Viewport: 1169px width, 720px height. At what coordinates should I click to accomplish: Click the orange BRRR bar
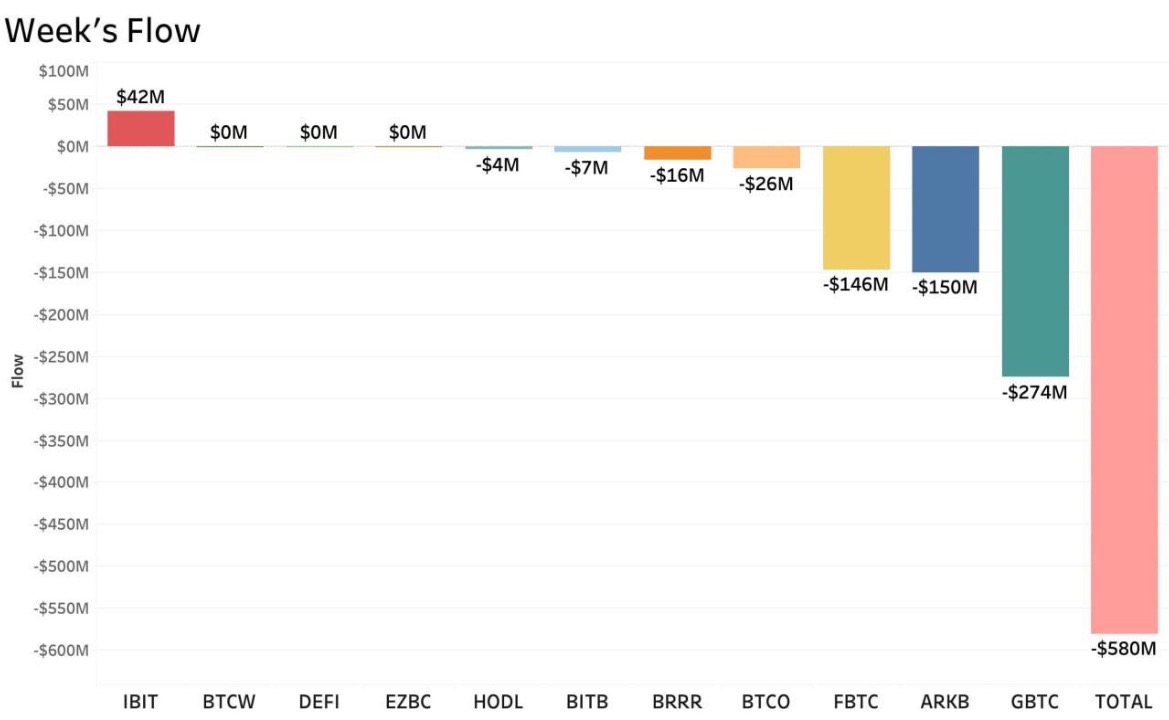[677, 153]
